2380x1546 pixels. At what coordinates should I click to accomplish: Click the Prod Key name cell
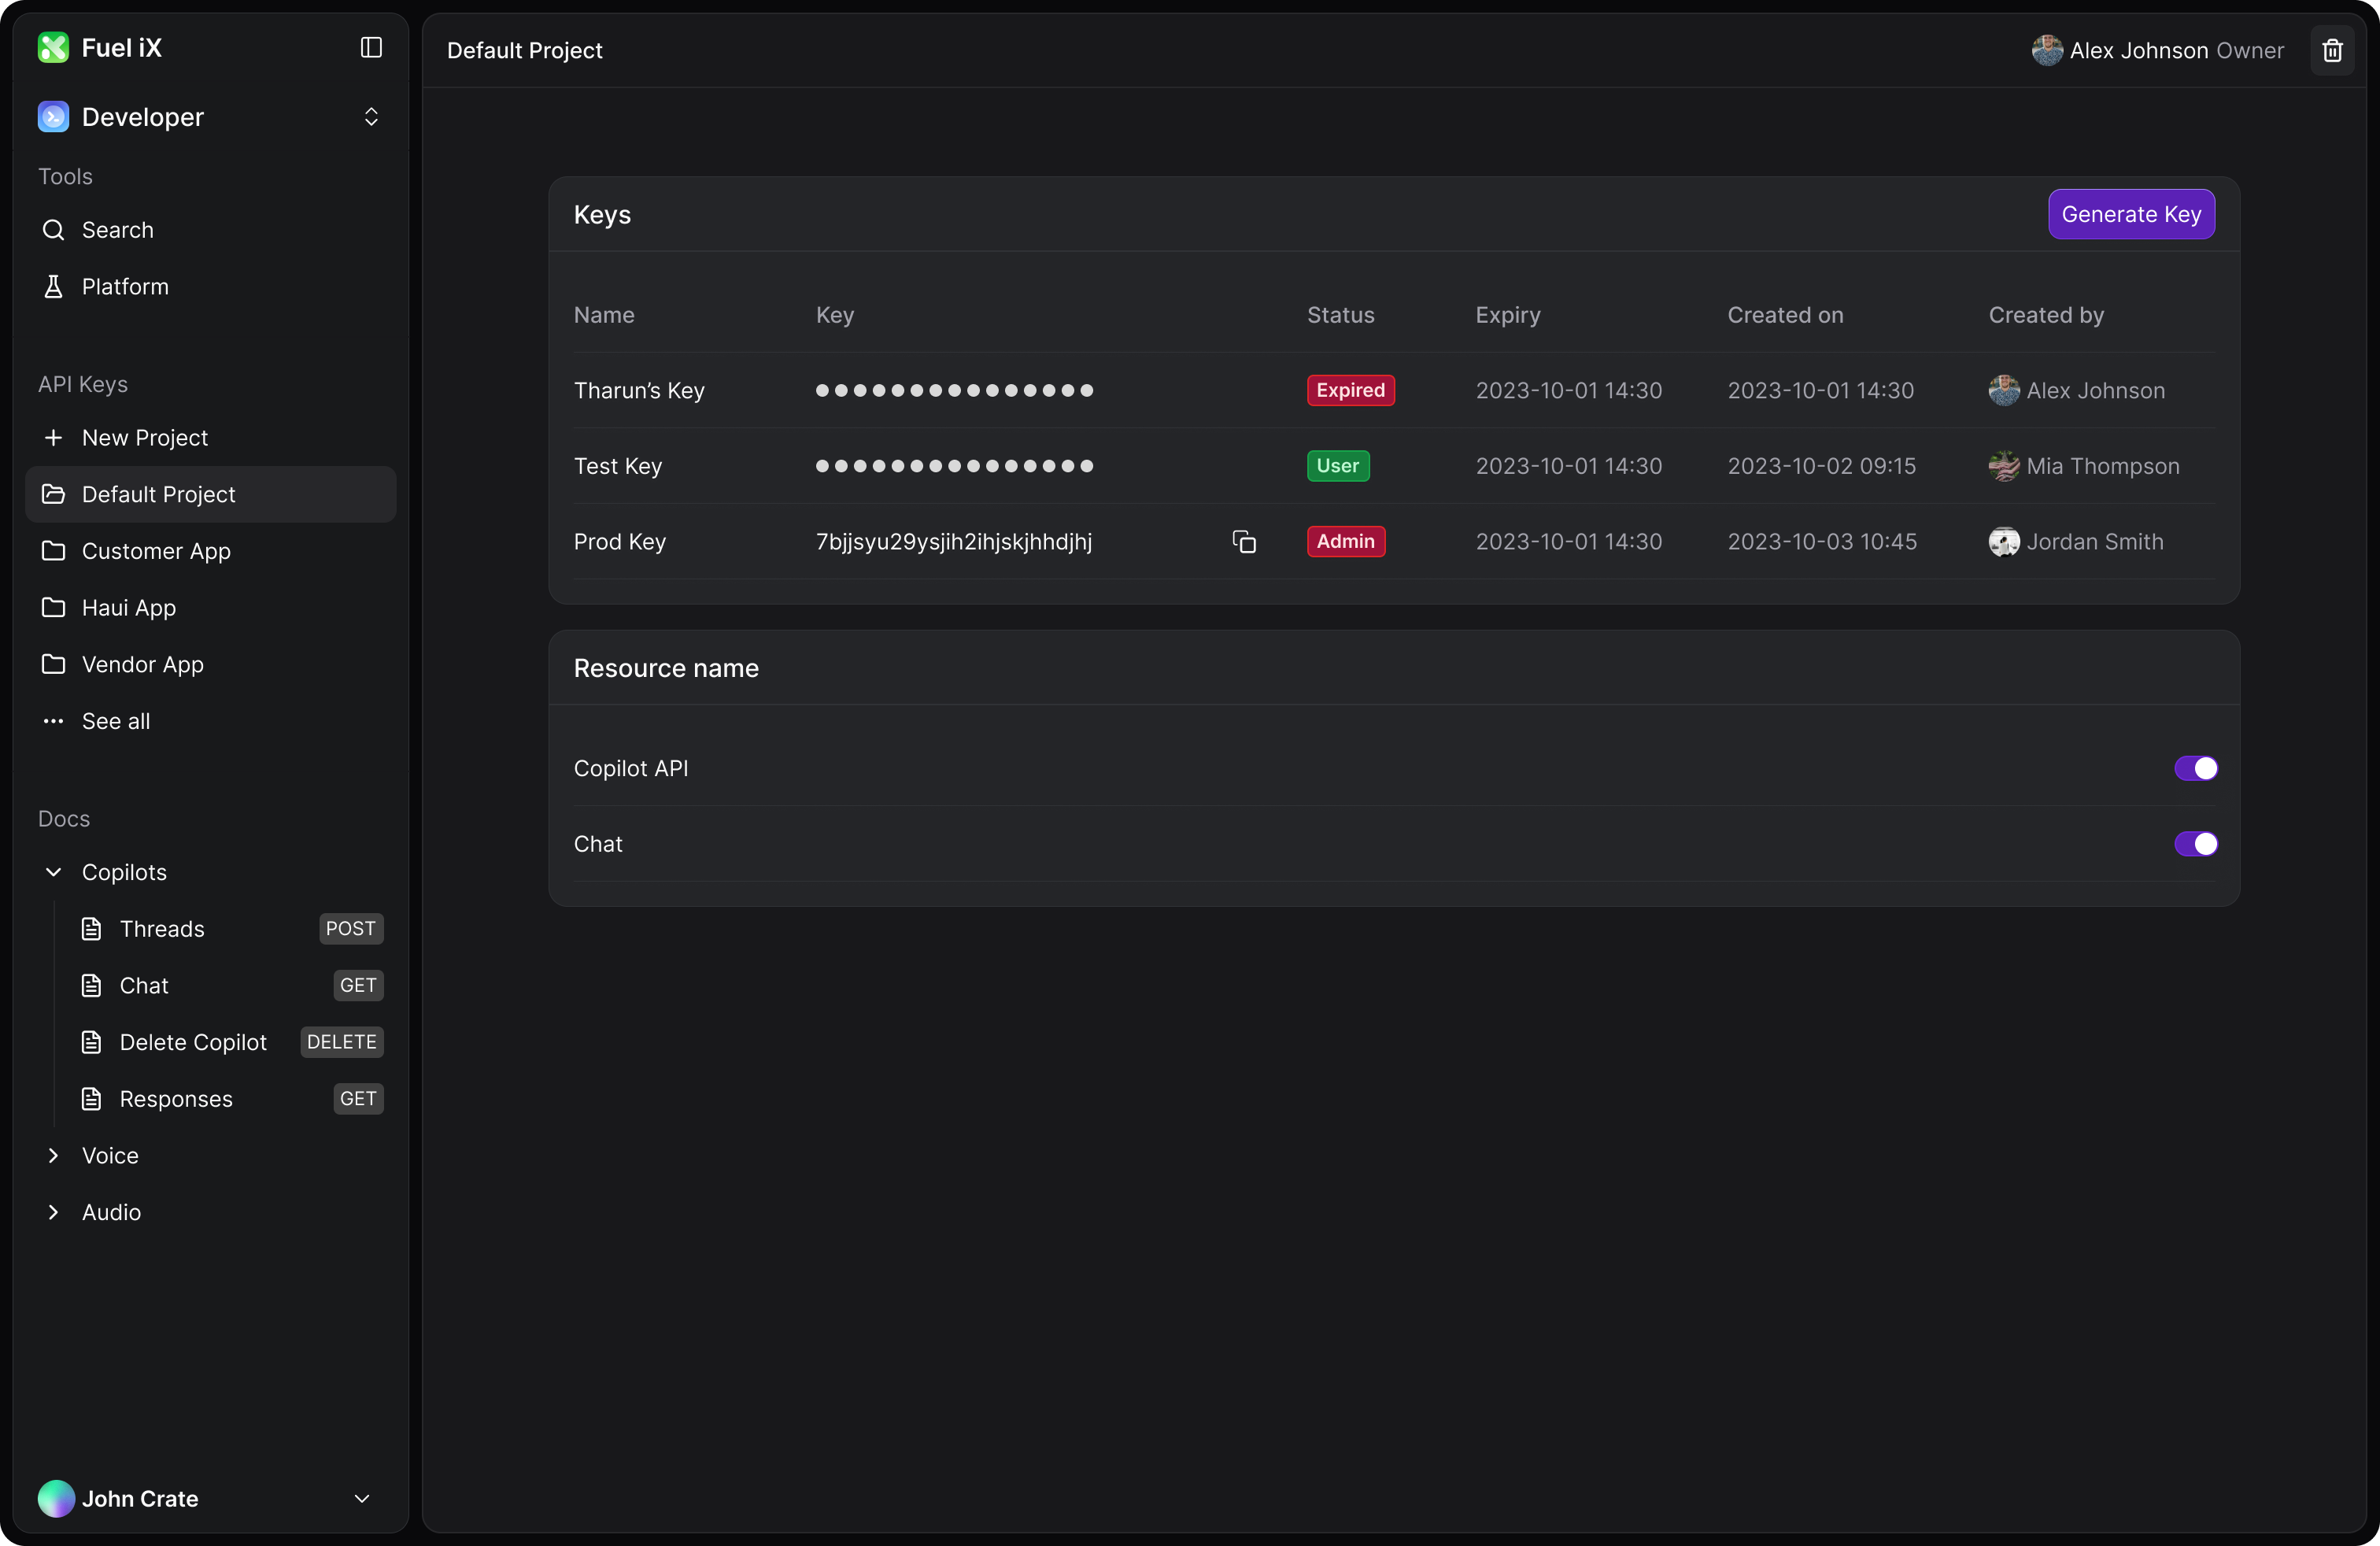(x=620, y=542)
